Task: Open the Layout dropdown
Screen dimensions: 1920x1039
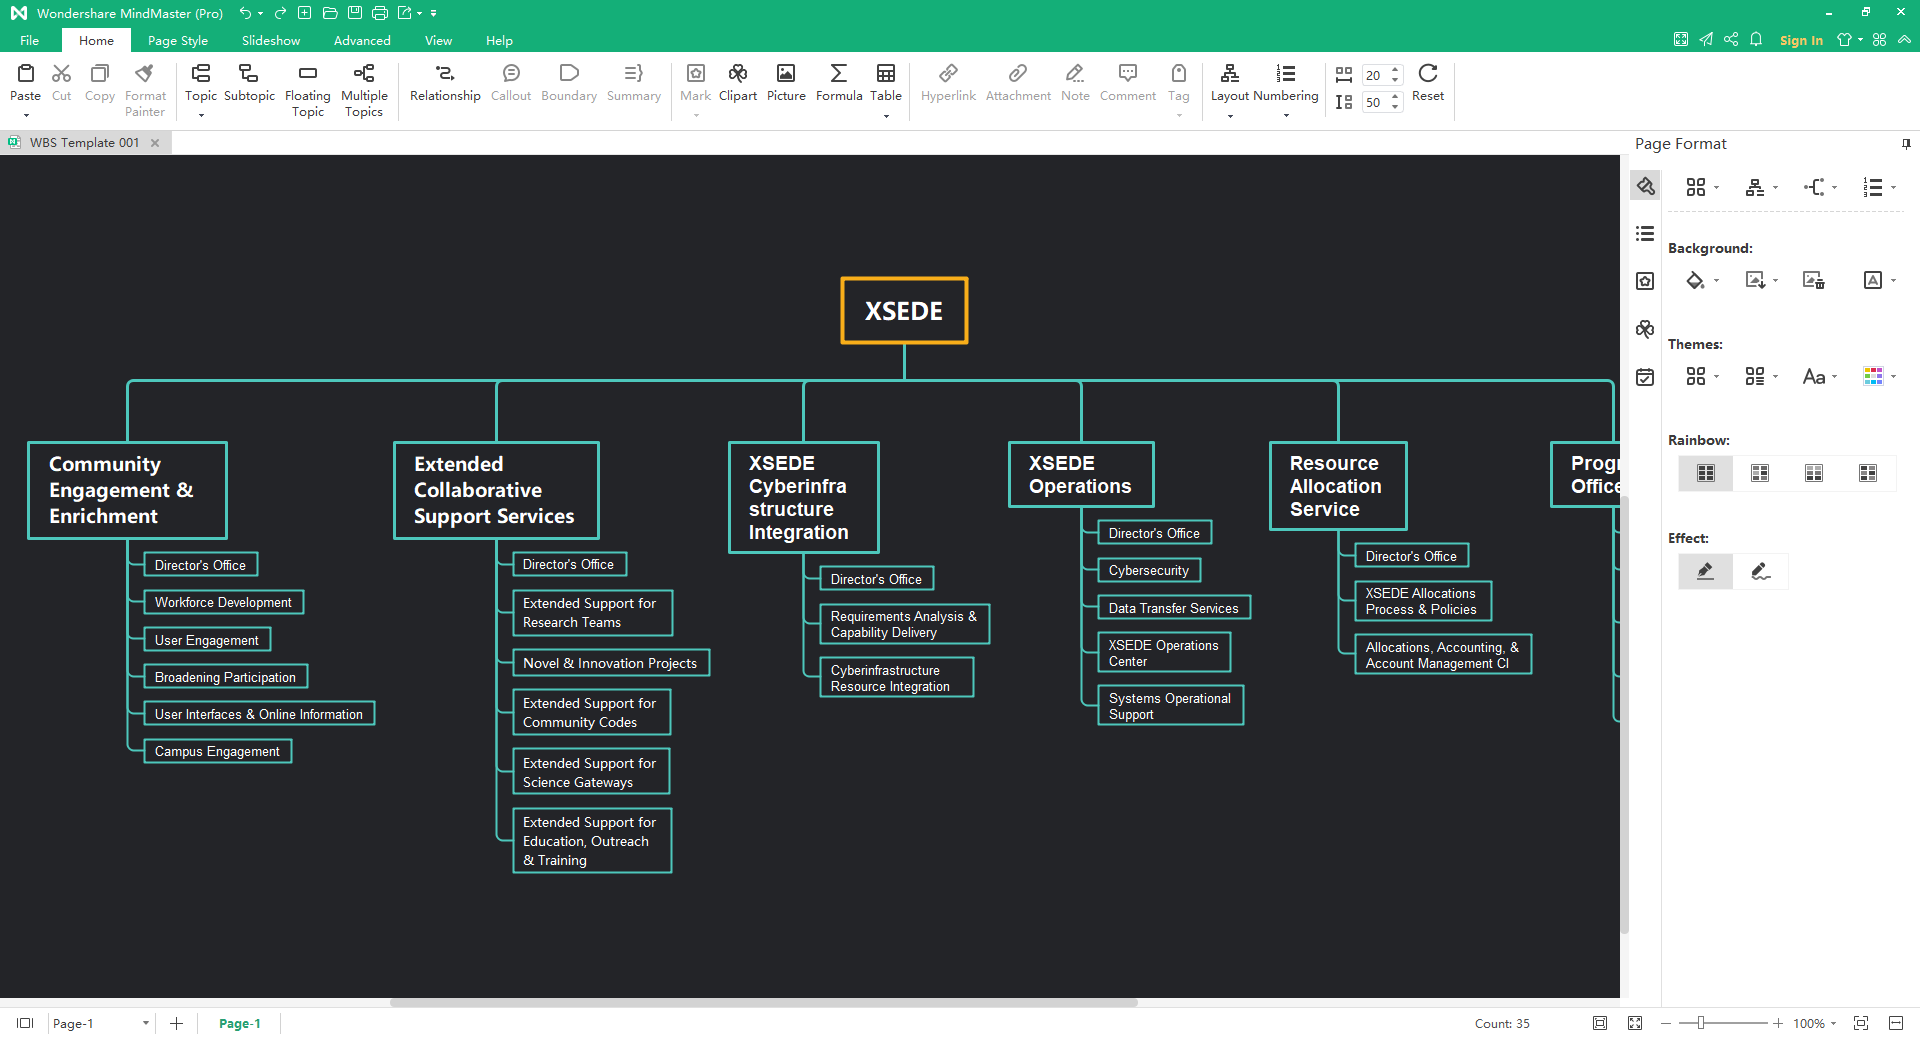Action: (1230, 90)
